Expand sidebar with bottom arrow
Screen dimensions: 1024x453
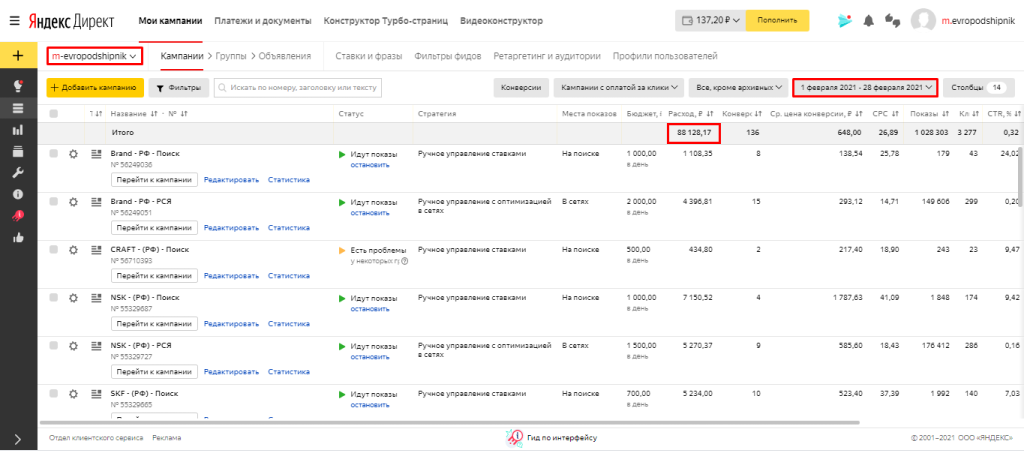(18, 439)
